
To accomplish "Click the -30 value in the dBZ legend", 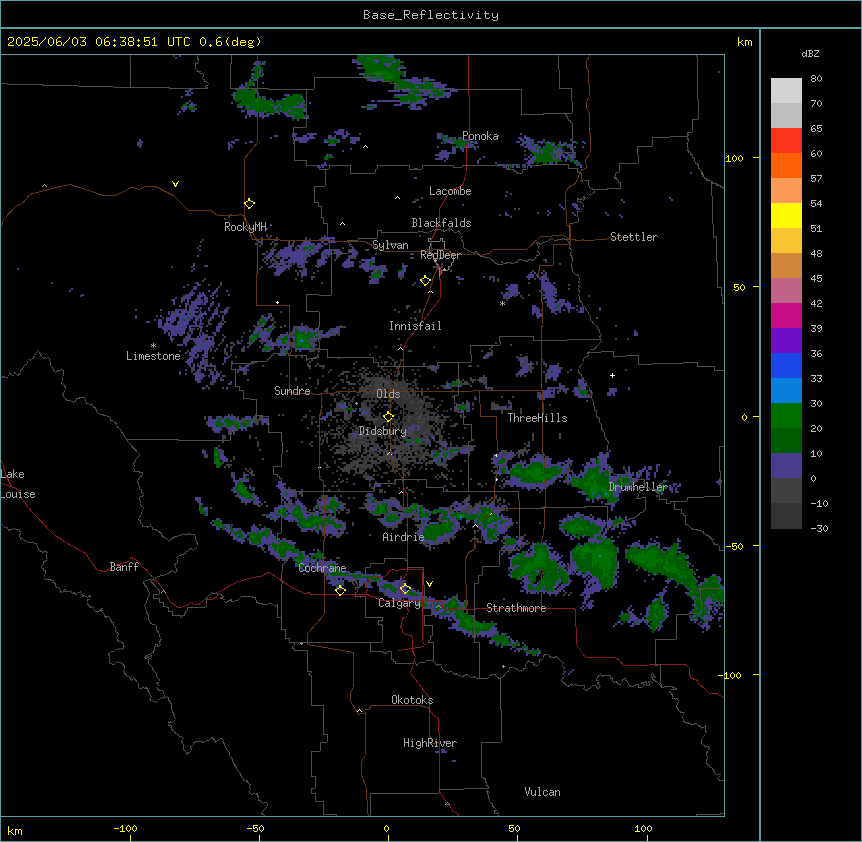I will pos(819,528).
